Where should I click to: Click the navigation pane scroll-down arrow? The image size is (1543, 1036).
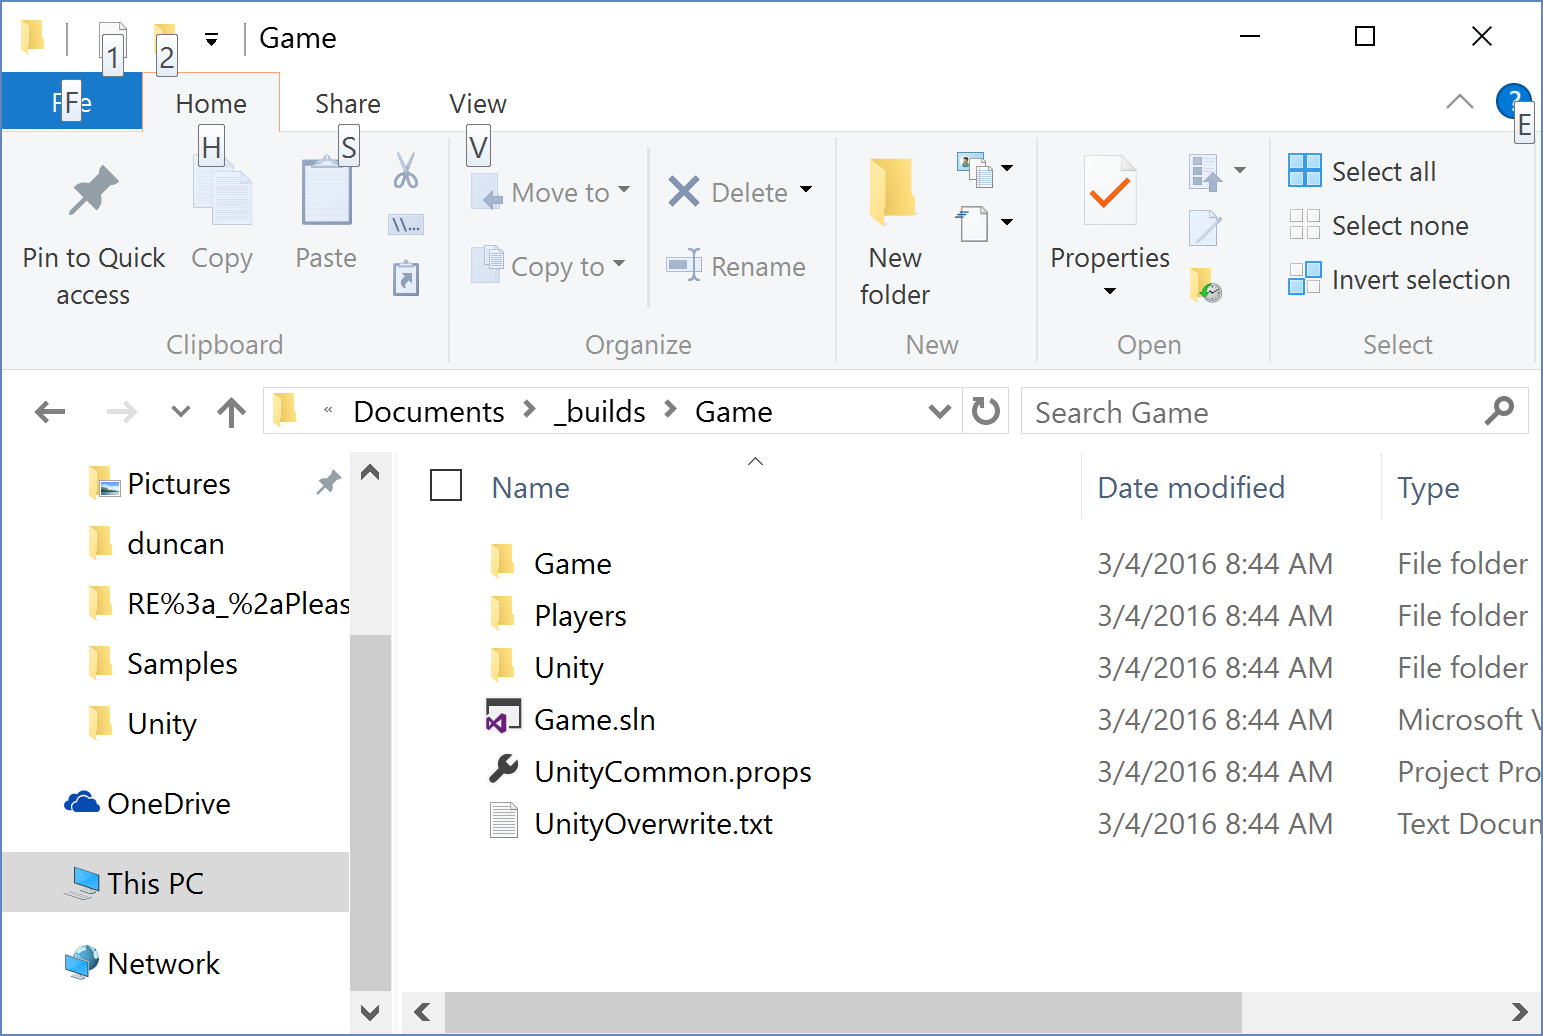(370, 1012)
